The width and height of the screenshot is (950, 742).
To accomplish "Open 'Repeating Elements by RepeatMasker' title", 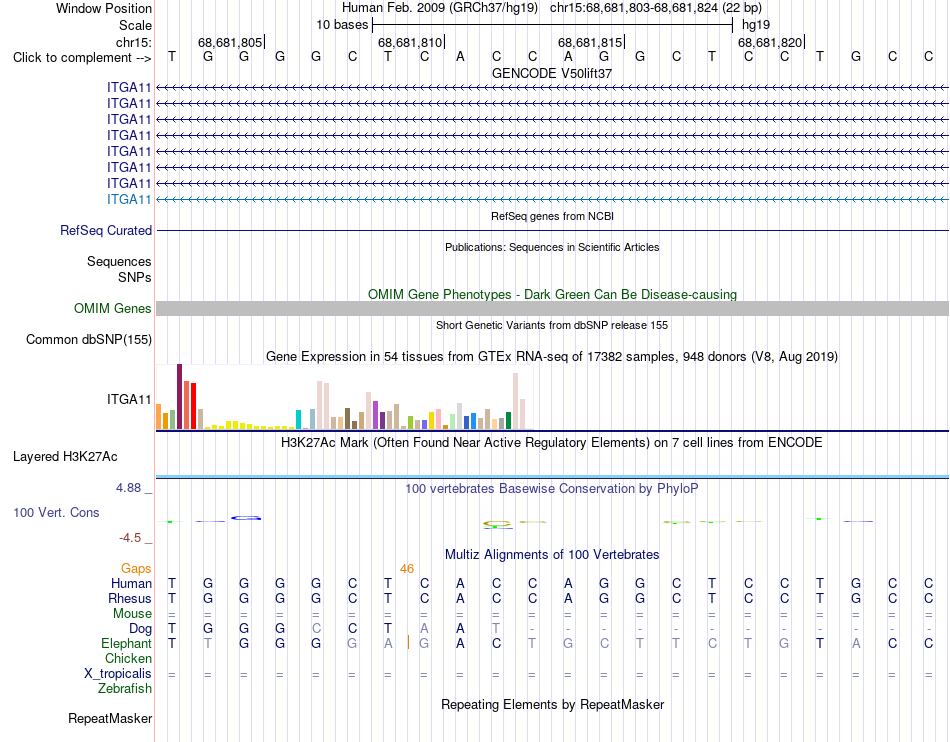I will coord(552,704).
